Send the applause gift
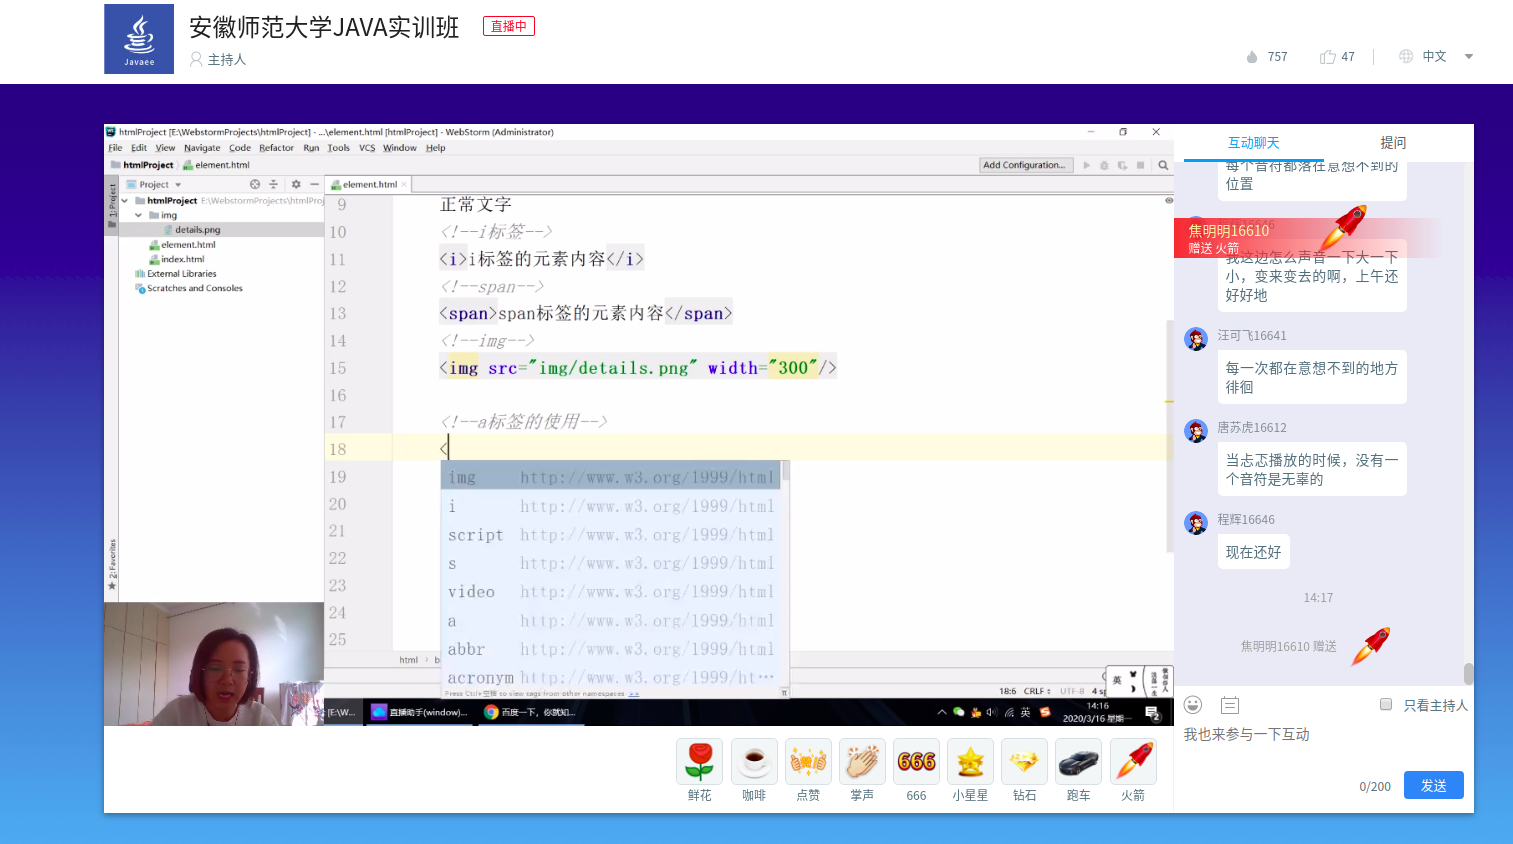1513x844 pixels. [x=862, y=762]
